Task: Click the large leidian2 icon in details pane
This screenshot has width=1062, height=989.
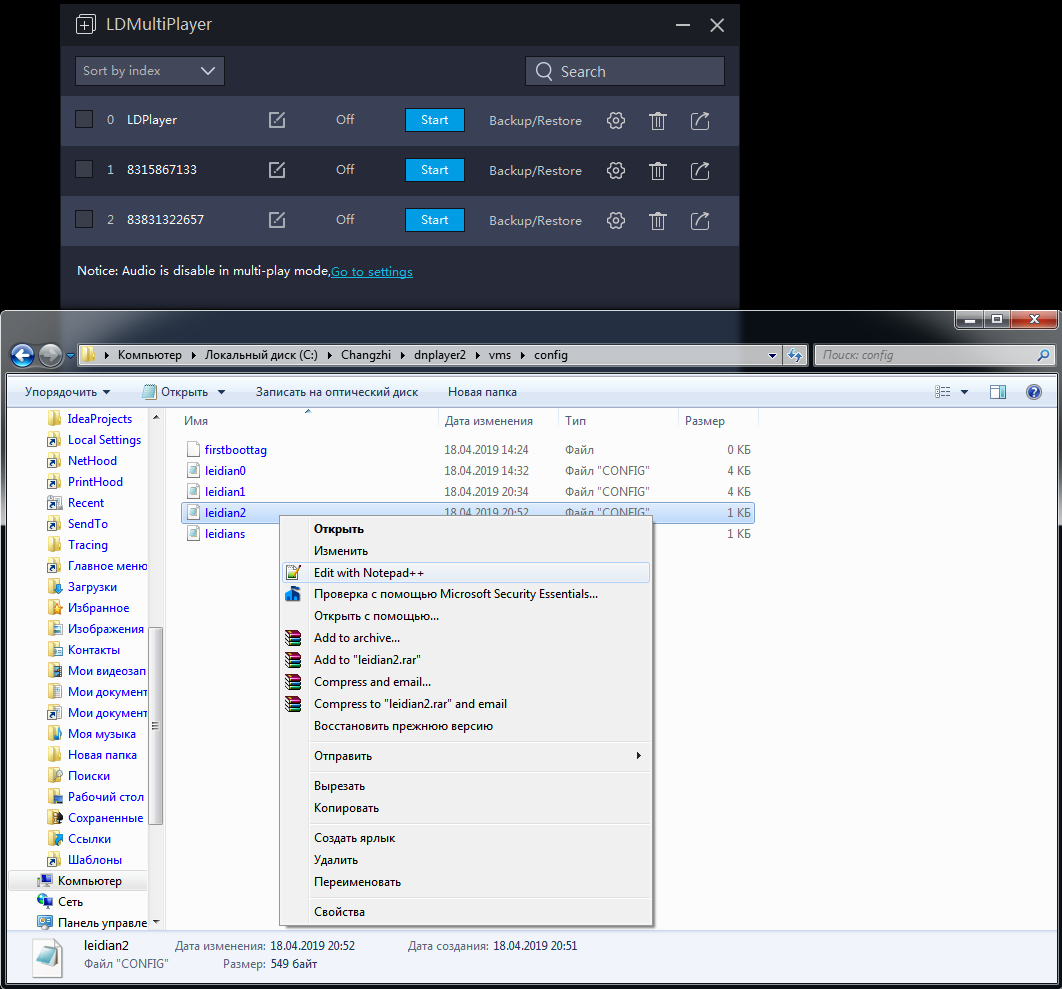Action: pyautogui.click(x=48, y=956)
